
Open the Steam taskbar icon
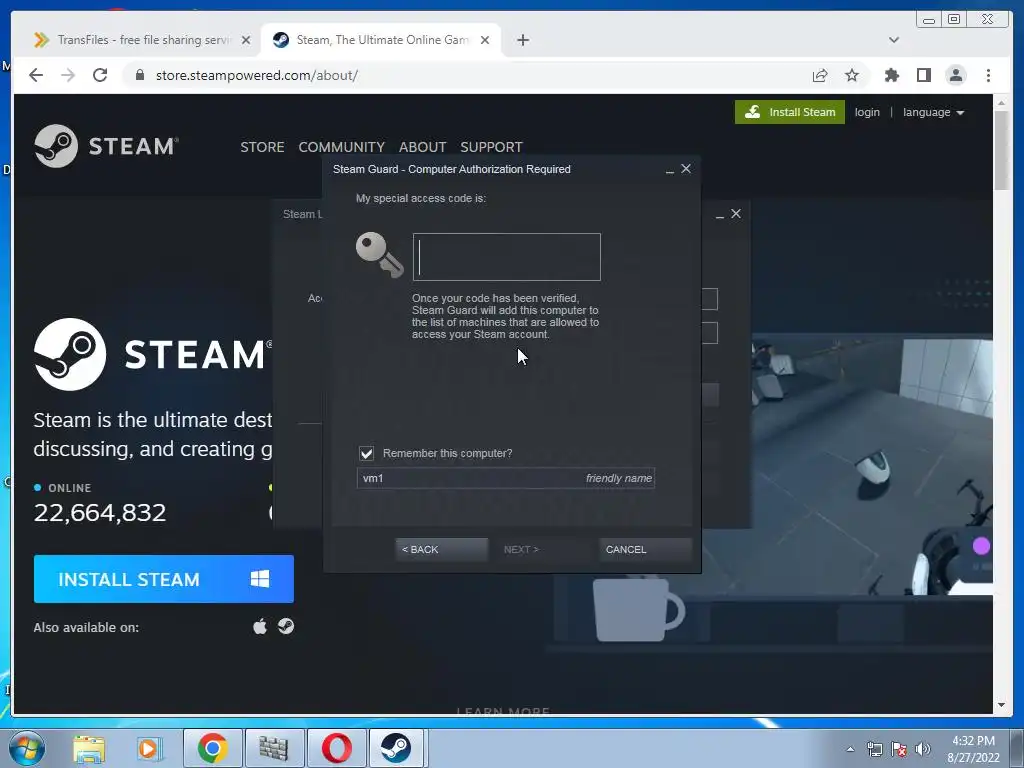(396, 748)
